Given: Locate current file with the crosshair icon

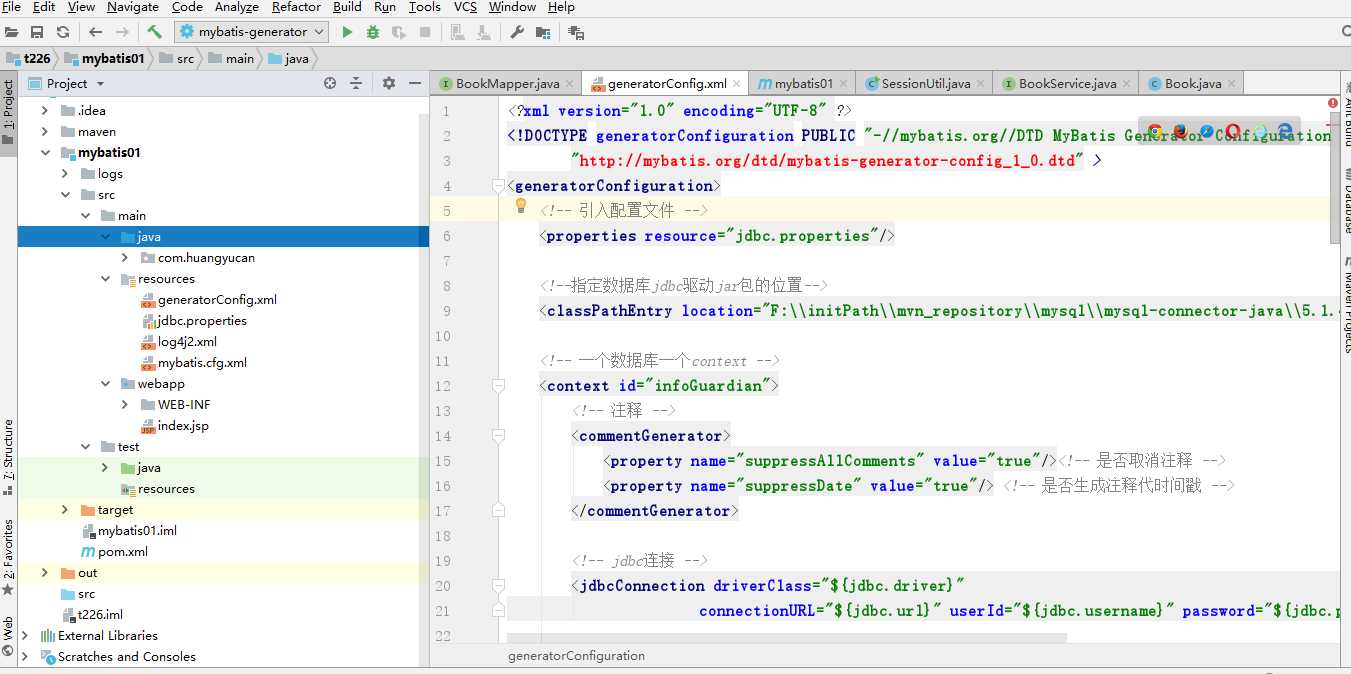Looking at the screenshot, I should (x=330, y=83).
